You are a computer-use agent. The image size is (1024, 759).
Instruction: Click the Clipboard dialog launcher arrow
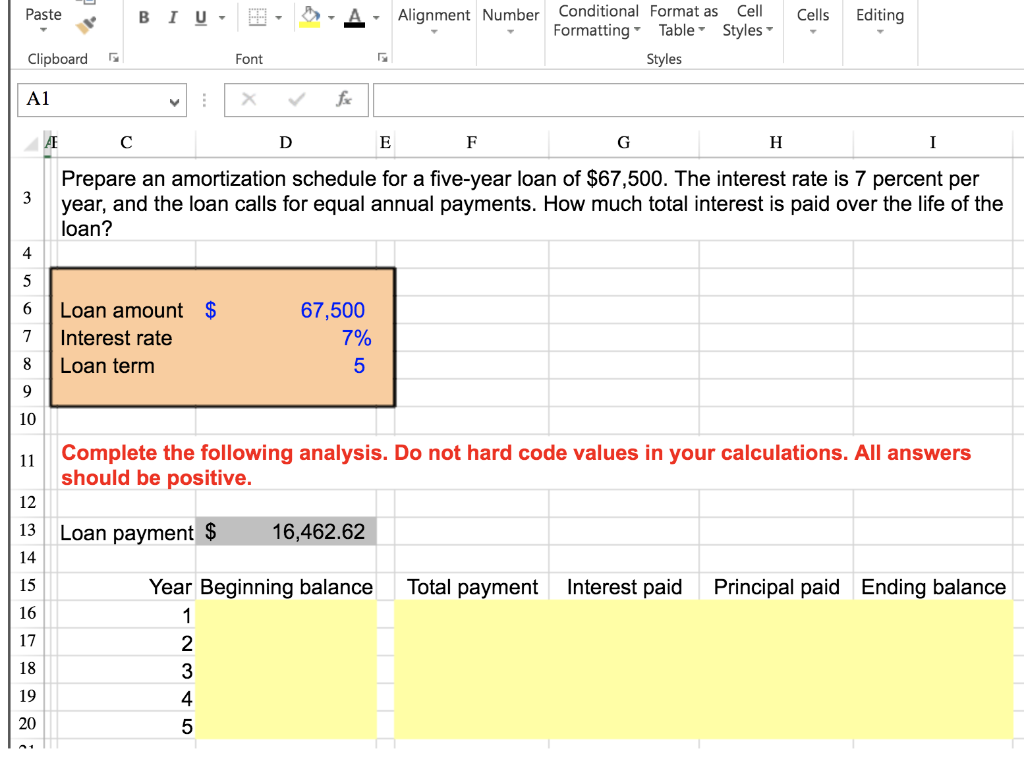click(x=112, y=58)
